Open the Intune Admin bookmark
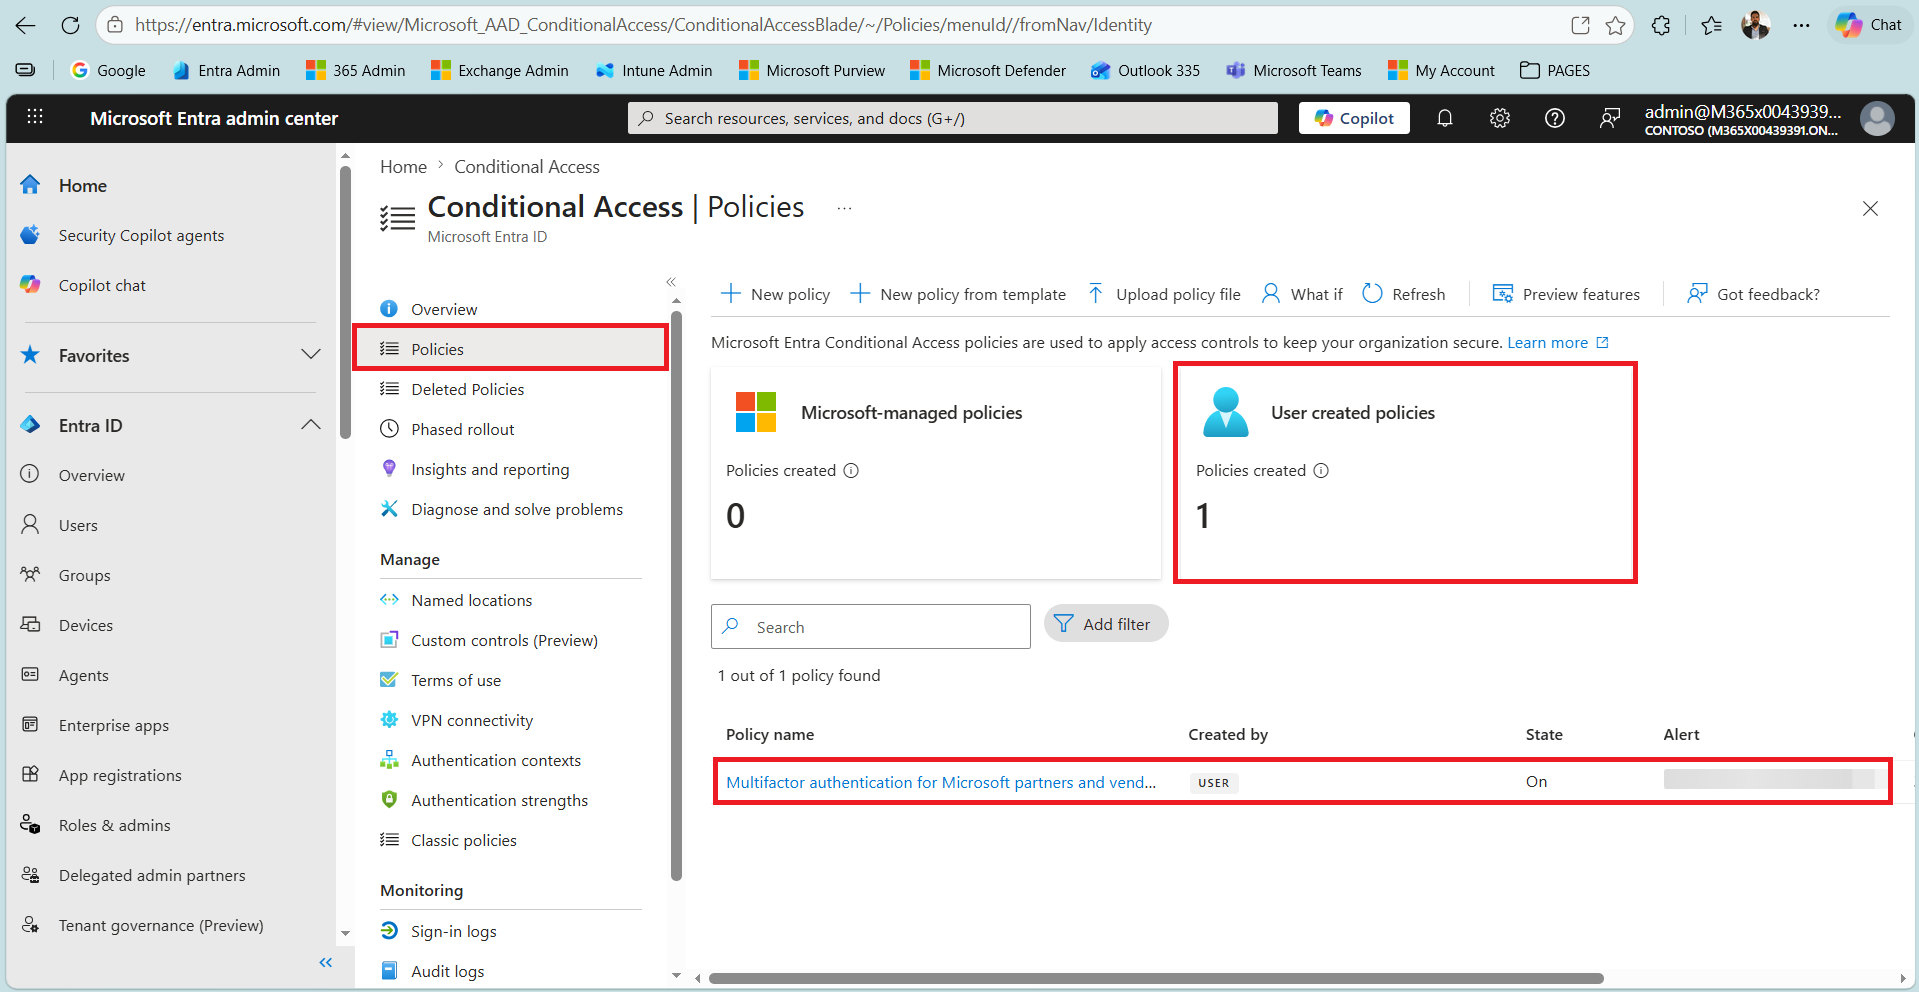Viewport: 1919px width, 992px height. (x=654, y=70)
